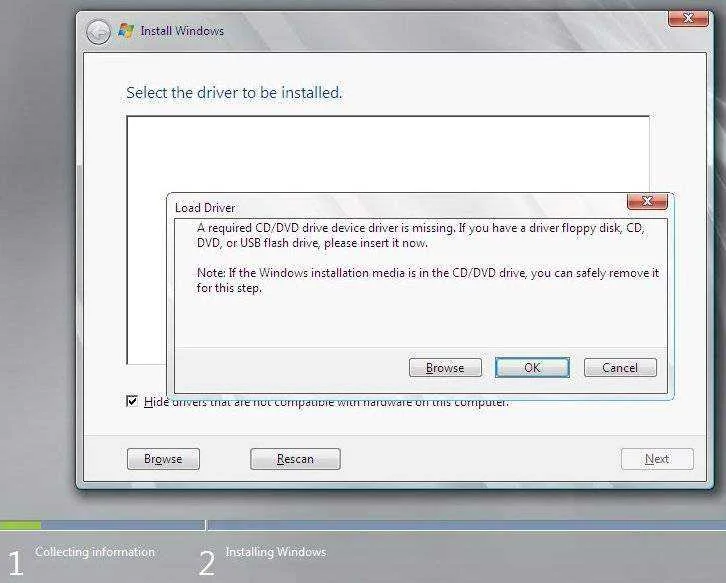Click Browse in the Install Windows window
Screen dimensions: 726x583
(x=163, y=459)
